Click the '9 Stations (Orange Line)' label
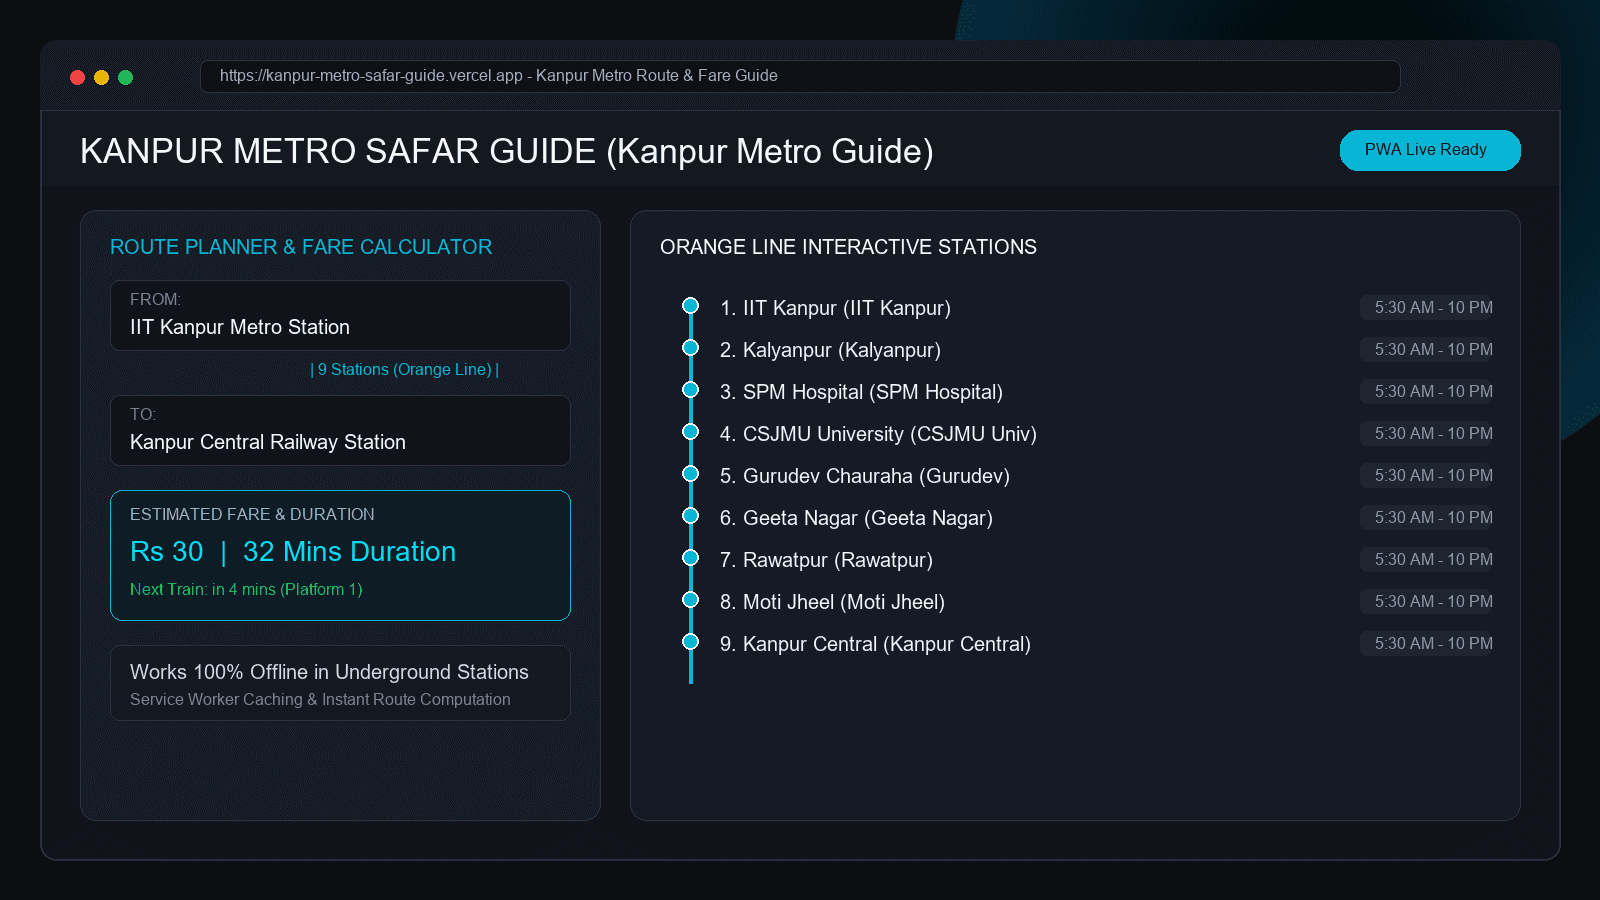Viewport: 1600px width, 900px height. (405, 369)
